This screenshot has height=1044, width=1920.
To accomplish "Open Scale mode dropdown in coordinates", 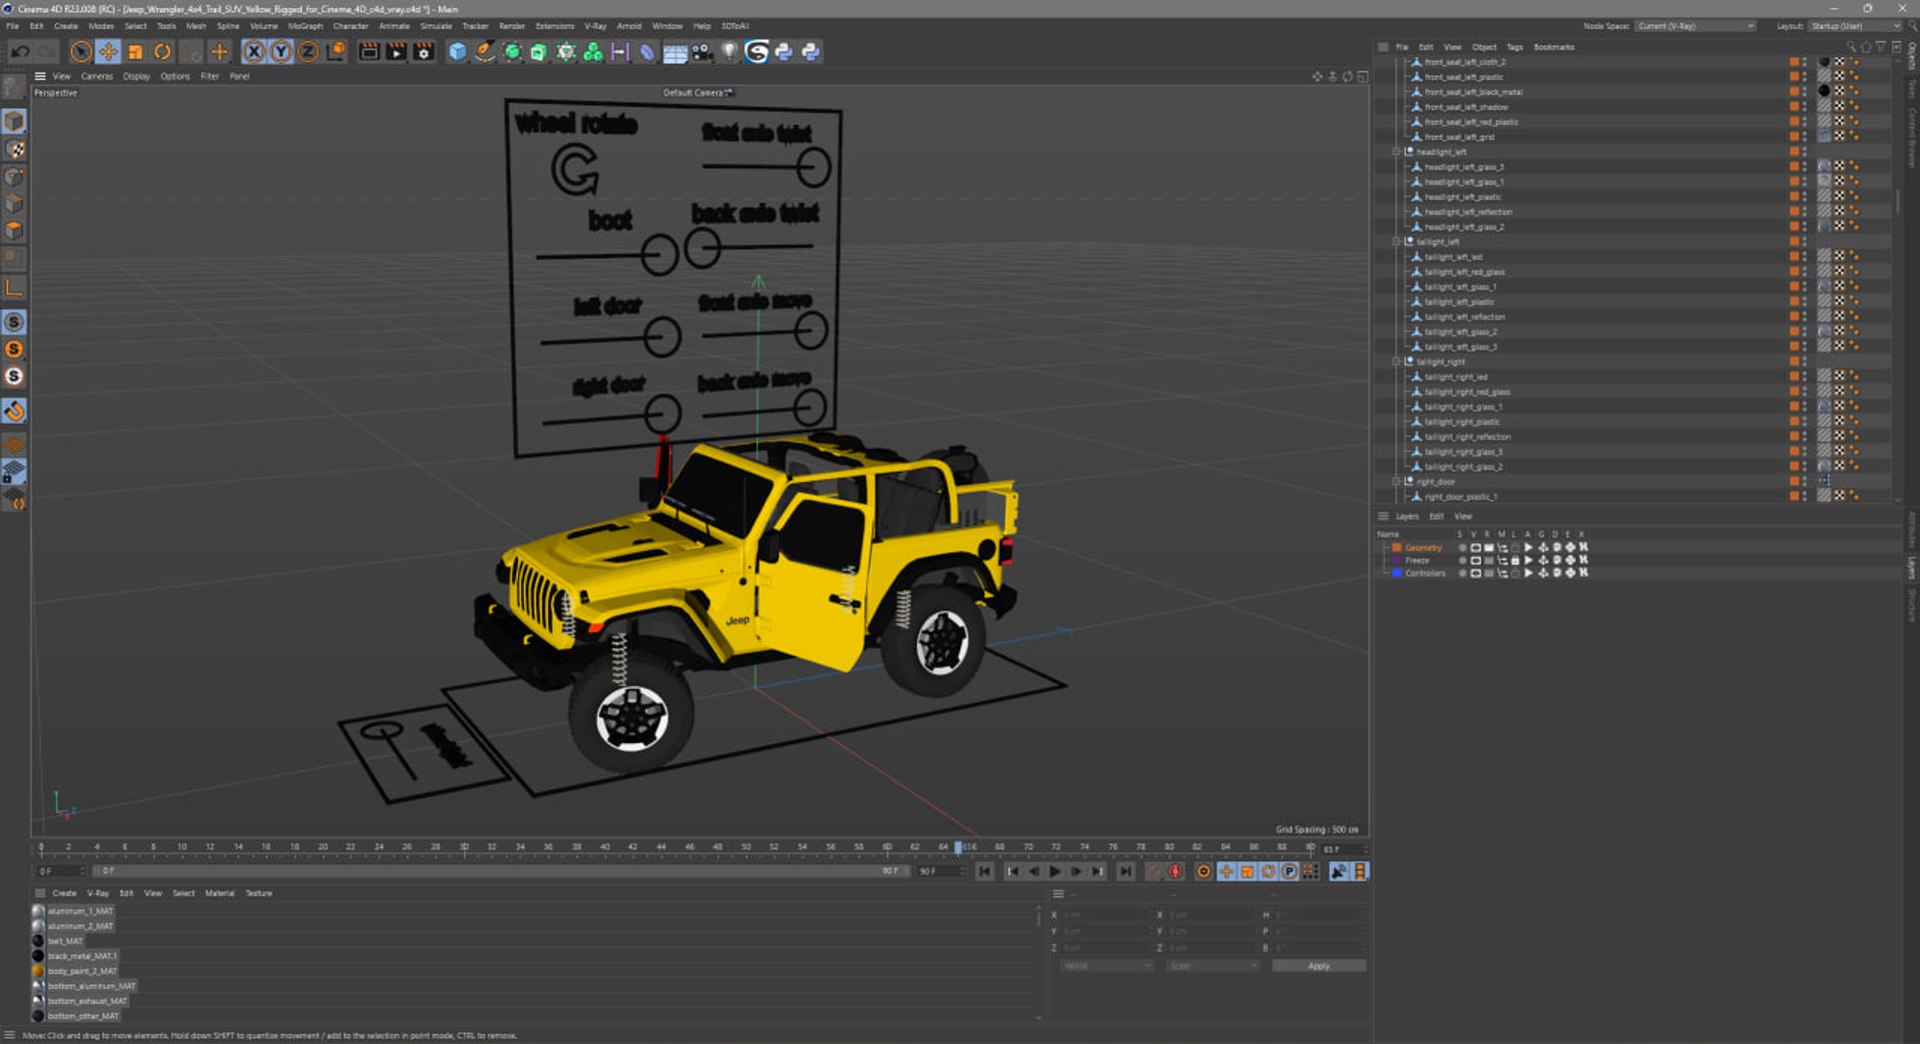I will point(1212,966).
